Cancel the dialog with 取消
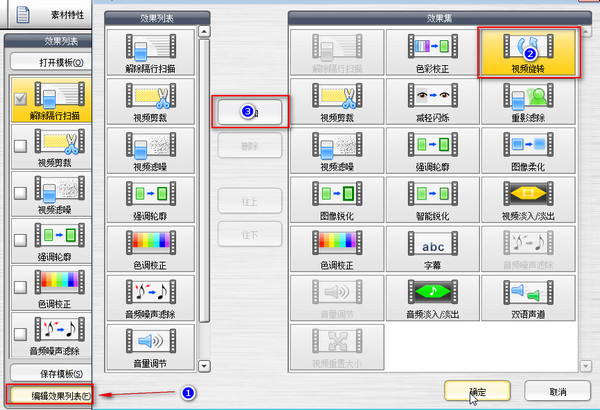 coord(557,391)
